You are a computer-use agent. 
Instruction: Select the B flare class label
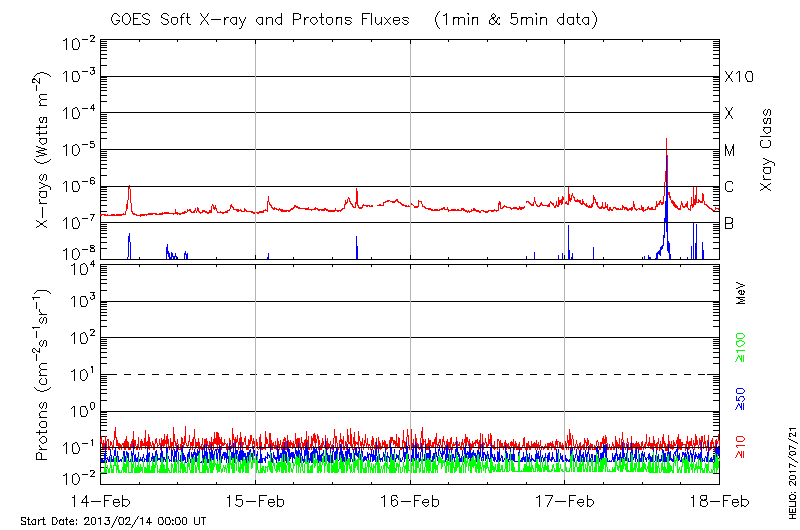point(729,223)
